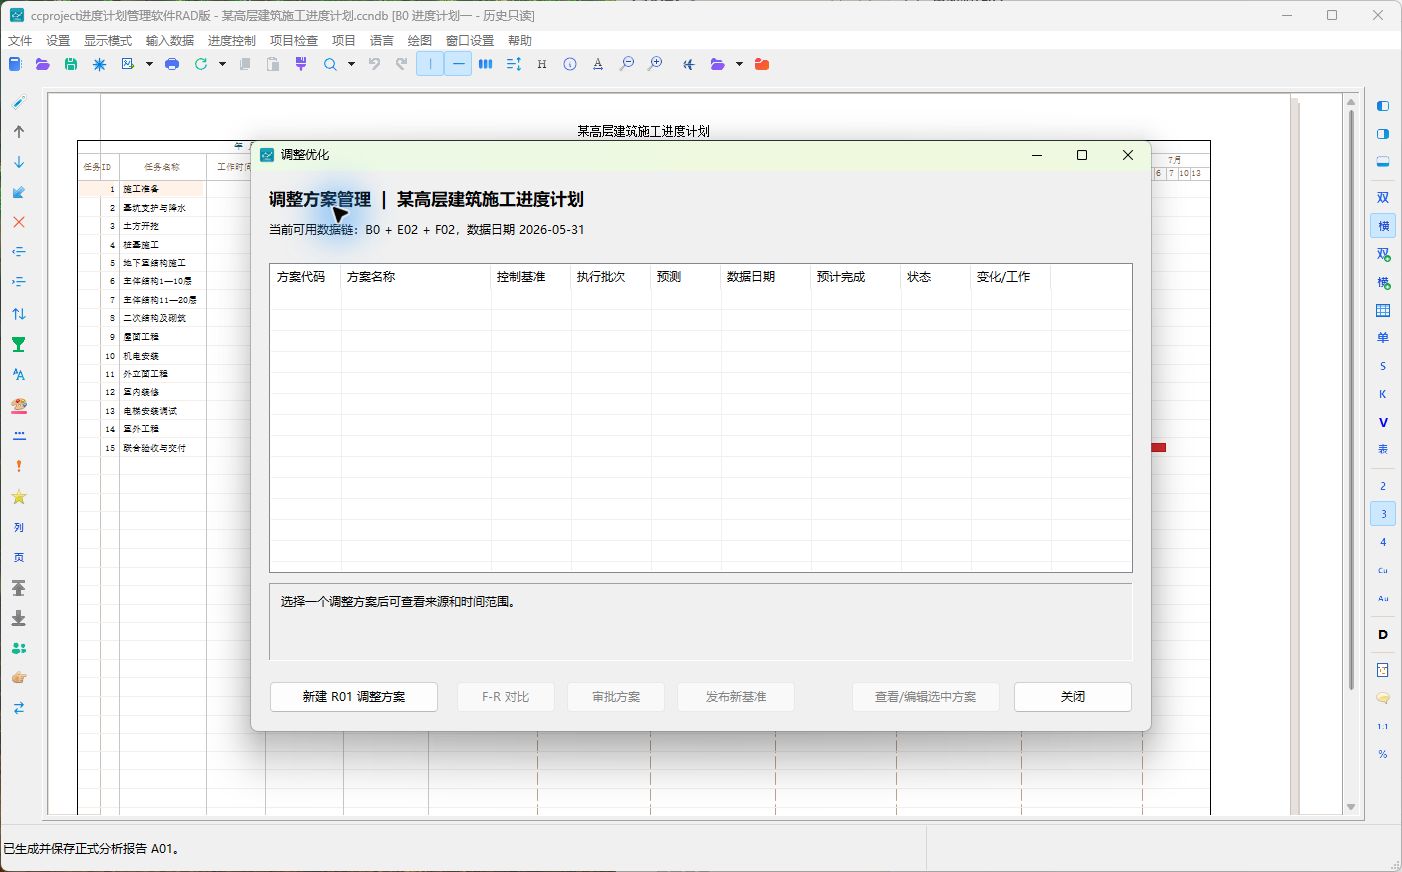Open the 绘图 menu
Screen dimensions: 1402x872
pos(420,40)
